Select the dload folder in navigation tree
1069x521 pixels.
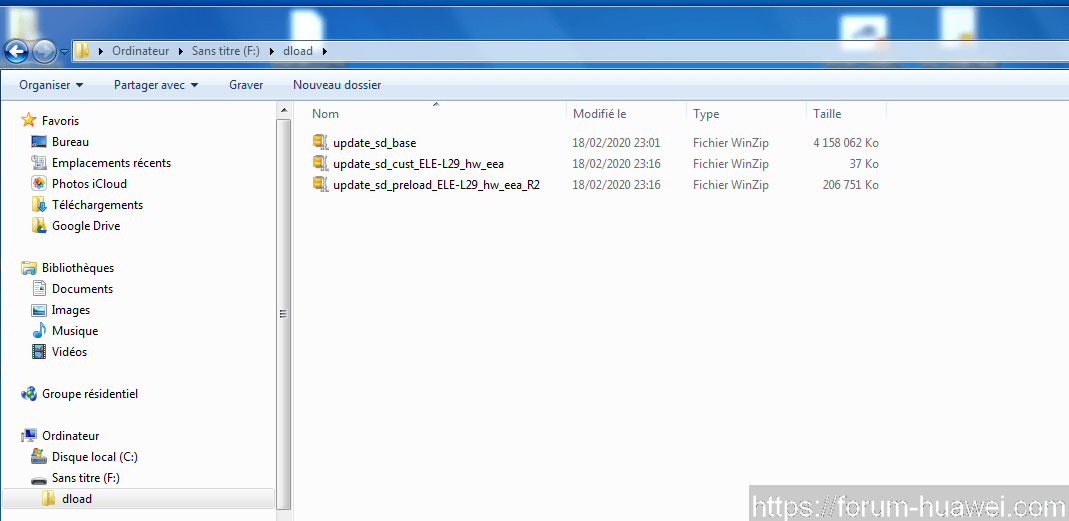tap(76, 499)
